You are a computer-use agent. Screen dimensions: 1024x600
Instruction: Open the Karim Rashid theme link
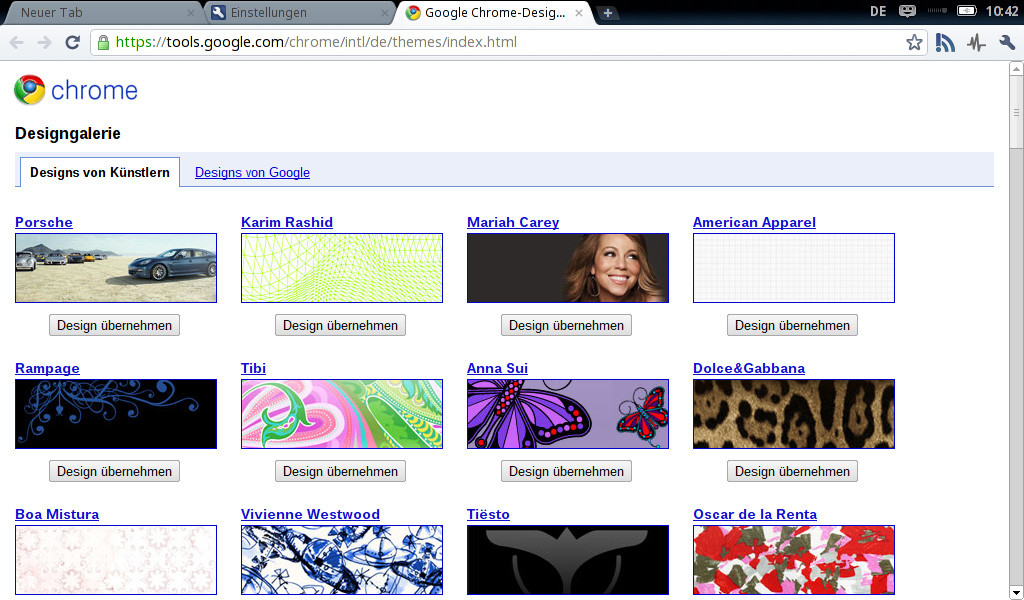click(287, 222)
